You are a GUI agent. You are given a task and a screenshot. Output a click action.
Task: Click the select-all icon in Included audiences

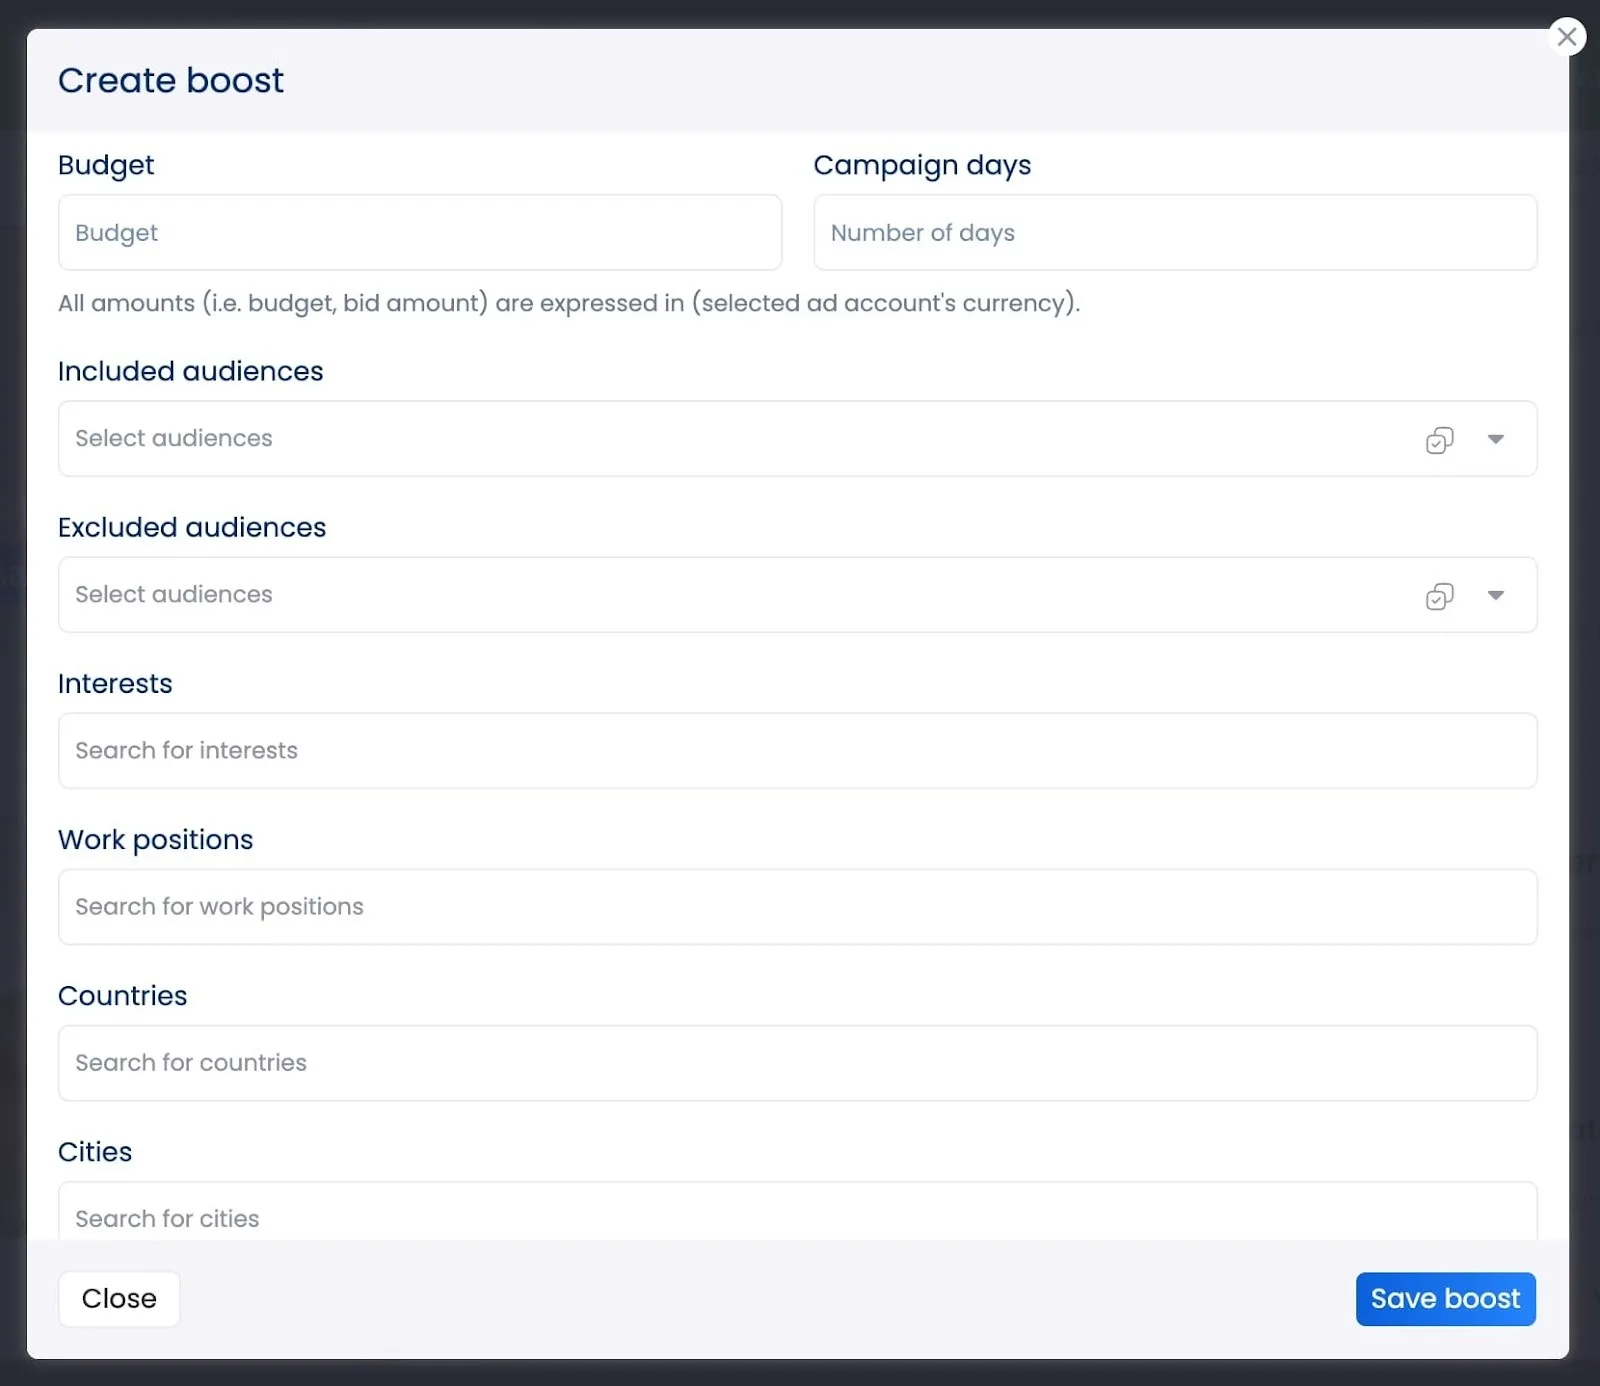click(x=1440, y=439)
